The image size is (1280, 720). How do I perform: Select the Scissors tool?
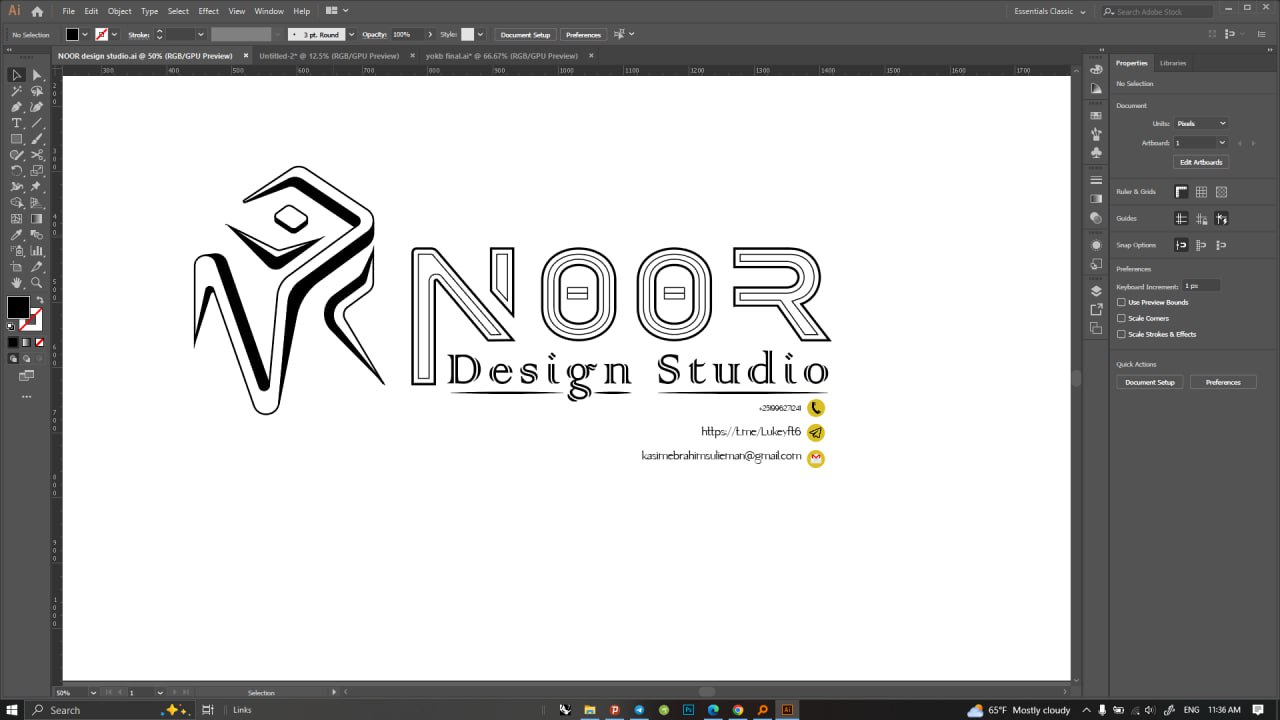coord(37,155)
